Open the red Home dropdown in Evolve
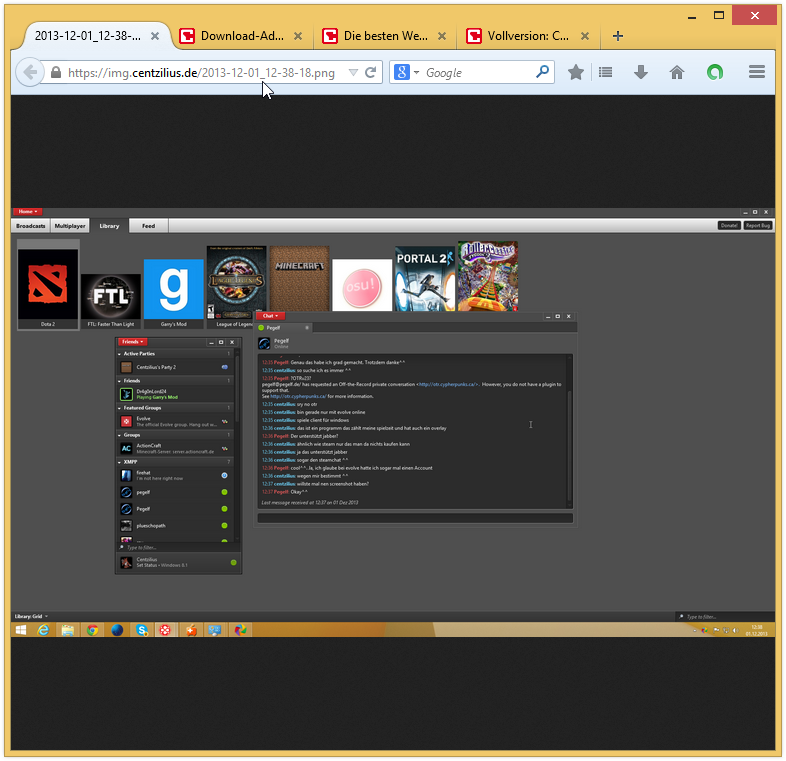Screen dimensions: 786x761 (x=27, y=212)
